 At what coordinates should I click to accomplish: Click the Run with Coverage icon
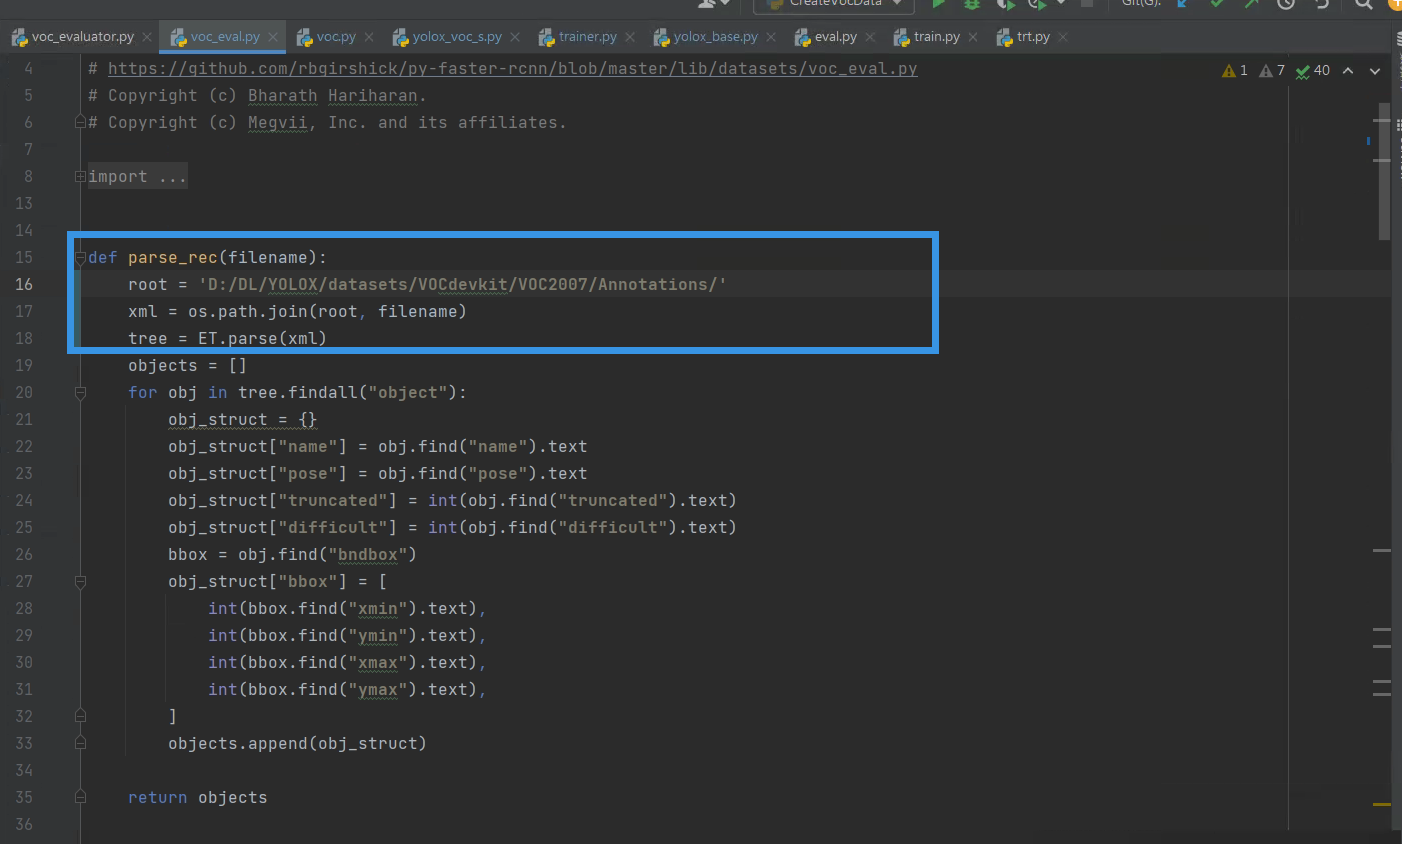(x=1005, y=4)
